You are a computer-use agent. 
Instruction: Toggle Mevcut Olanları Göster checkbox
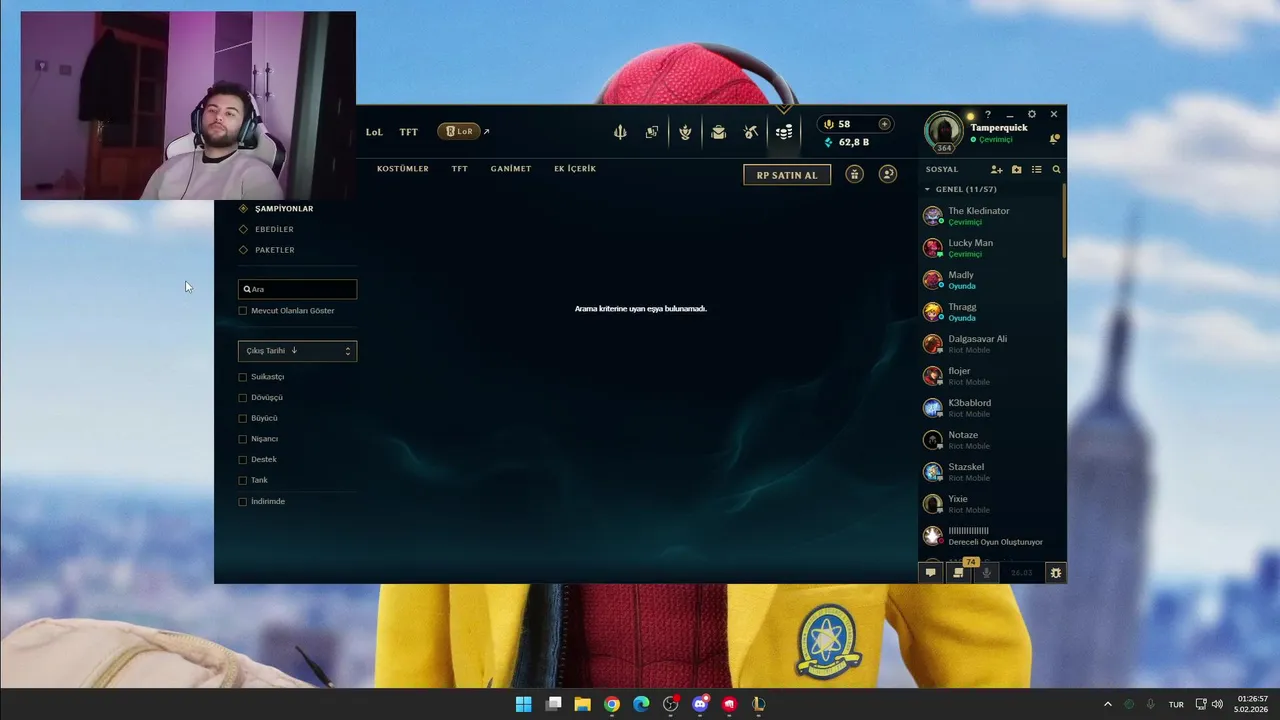pyautogui.click(x=243, y=311)
